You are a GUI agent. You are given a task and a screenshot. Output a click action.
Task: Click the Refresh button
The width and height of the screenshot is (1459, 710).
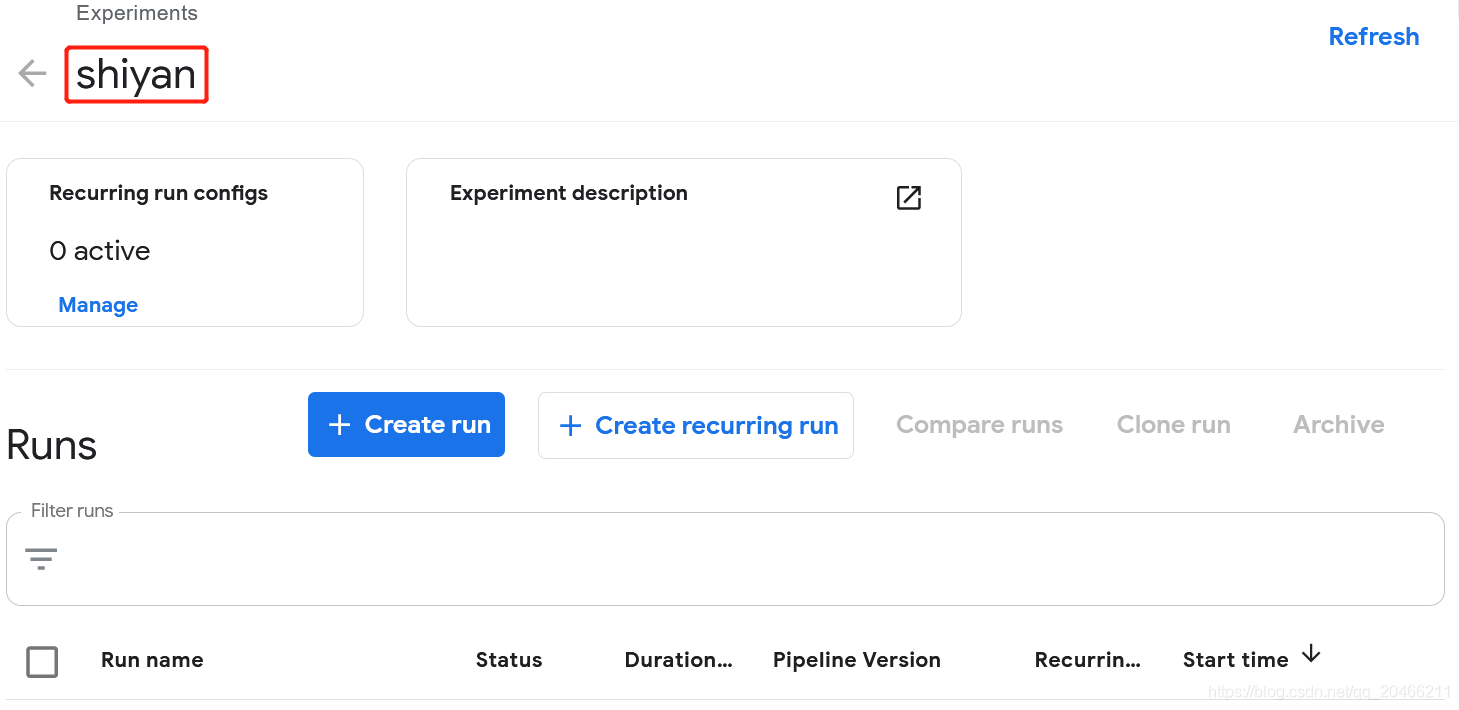click(x=1373, y=37)
